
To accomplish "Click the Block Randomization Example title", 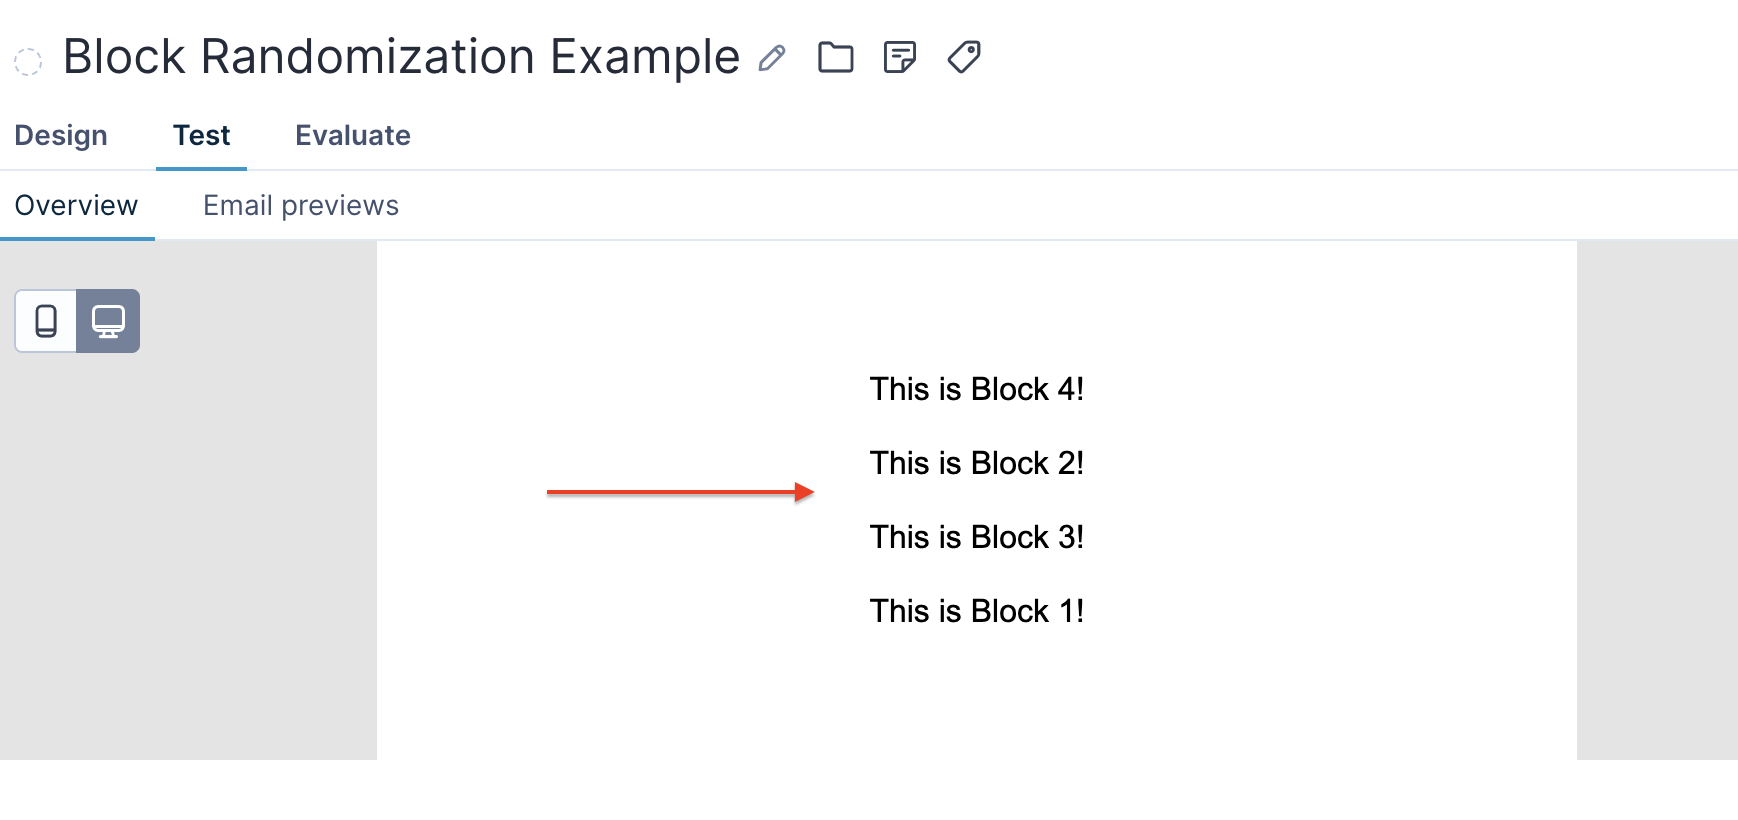I will tap(401, 56).
